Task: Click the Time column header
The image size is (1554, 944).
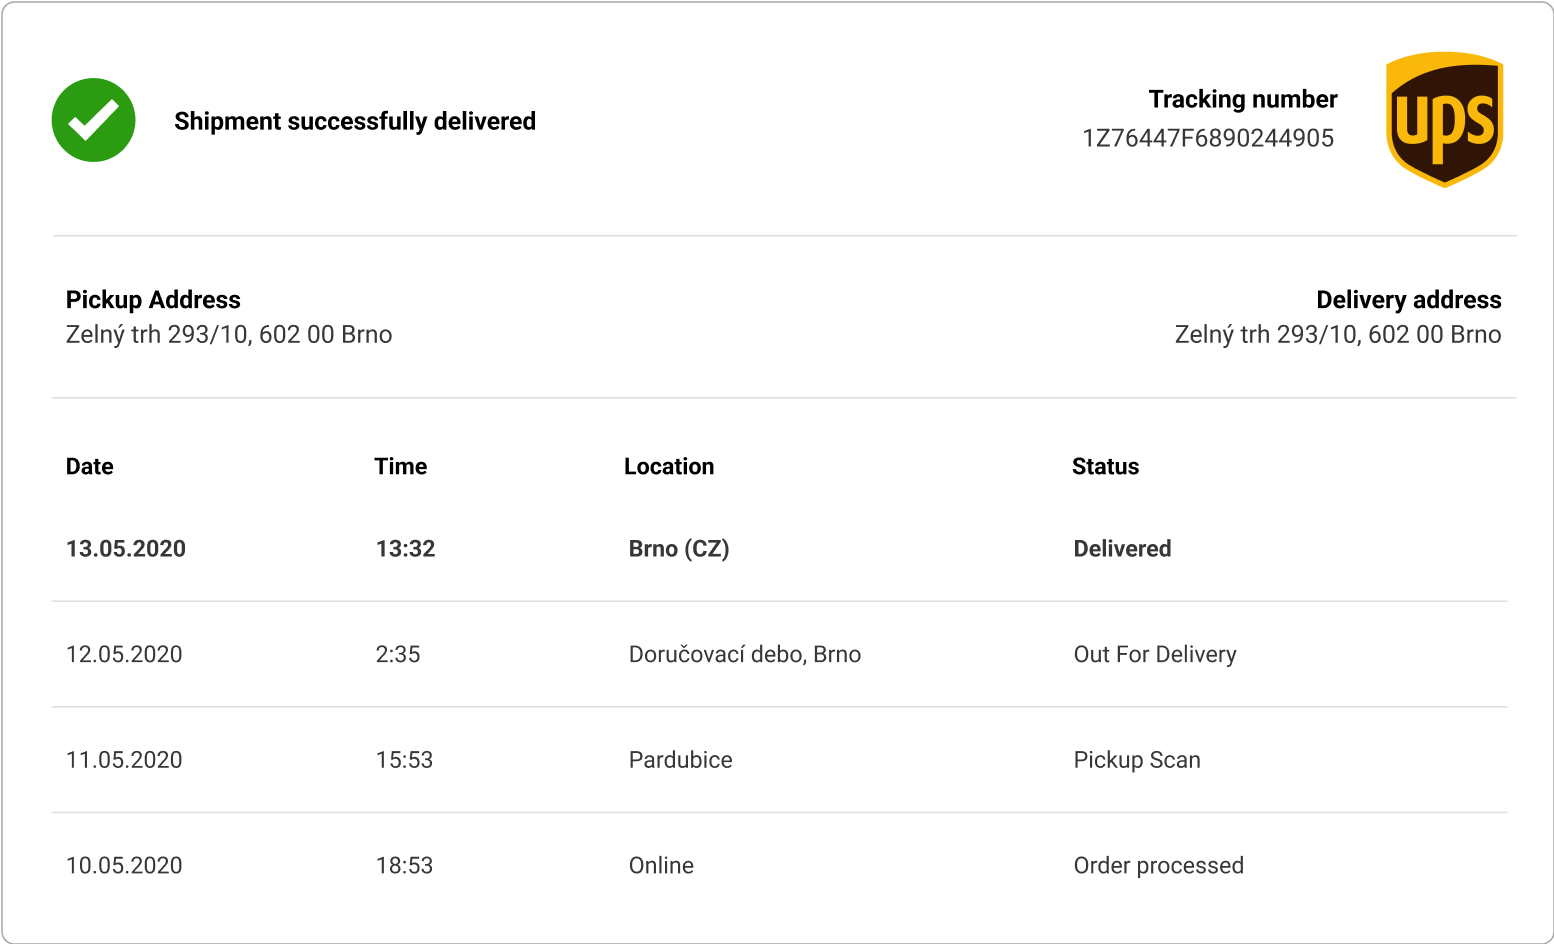Action: click(x=401, y=466)
